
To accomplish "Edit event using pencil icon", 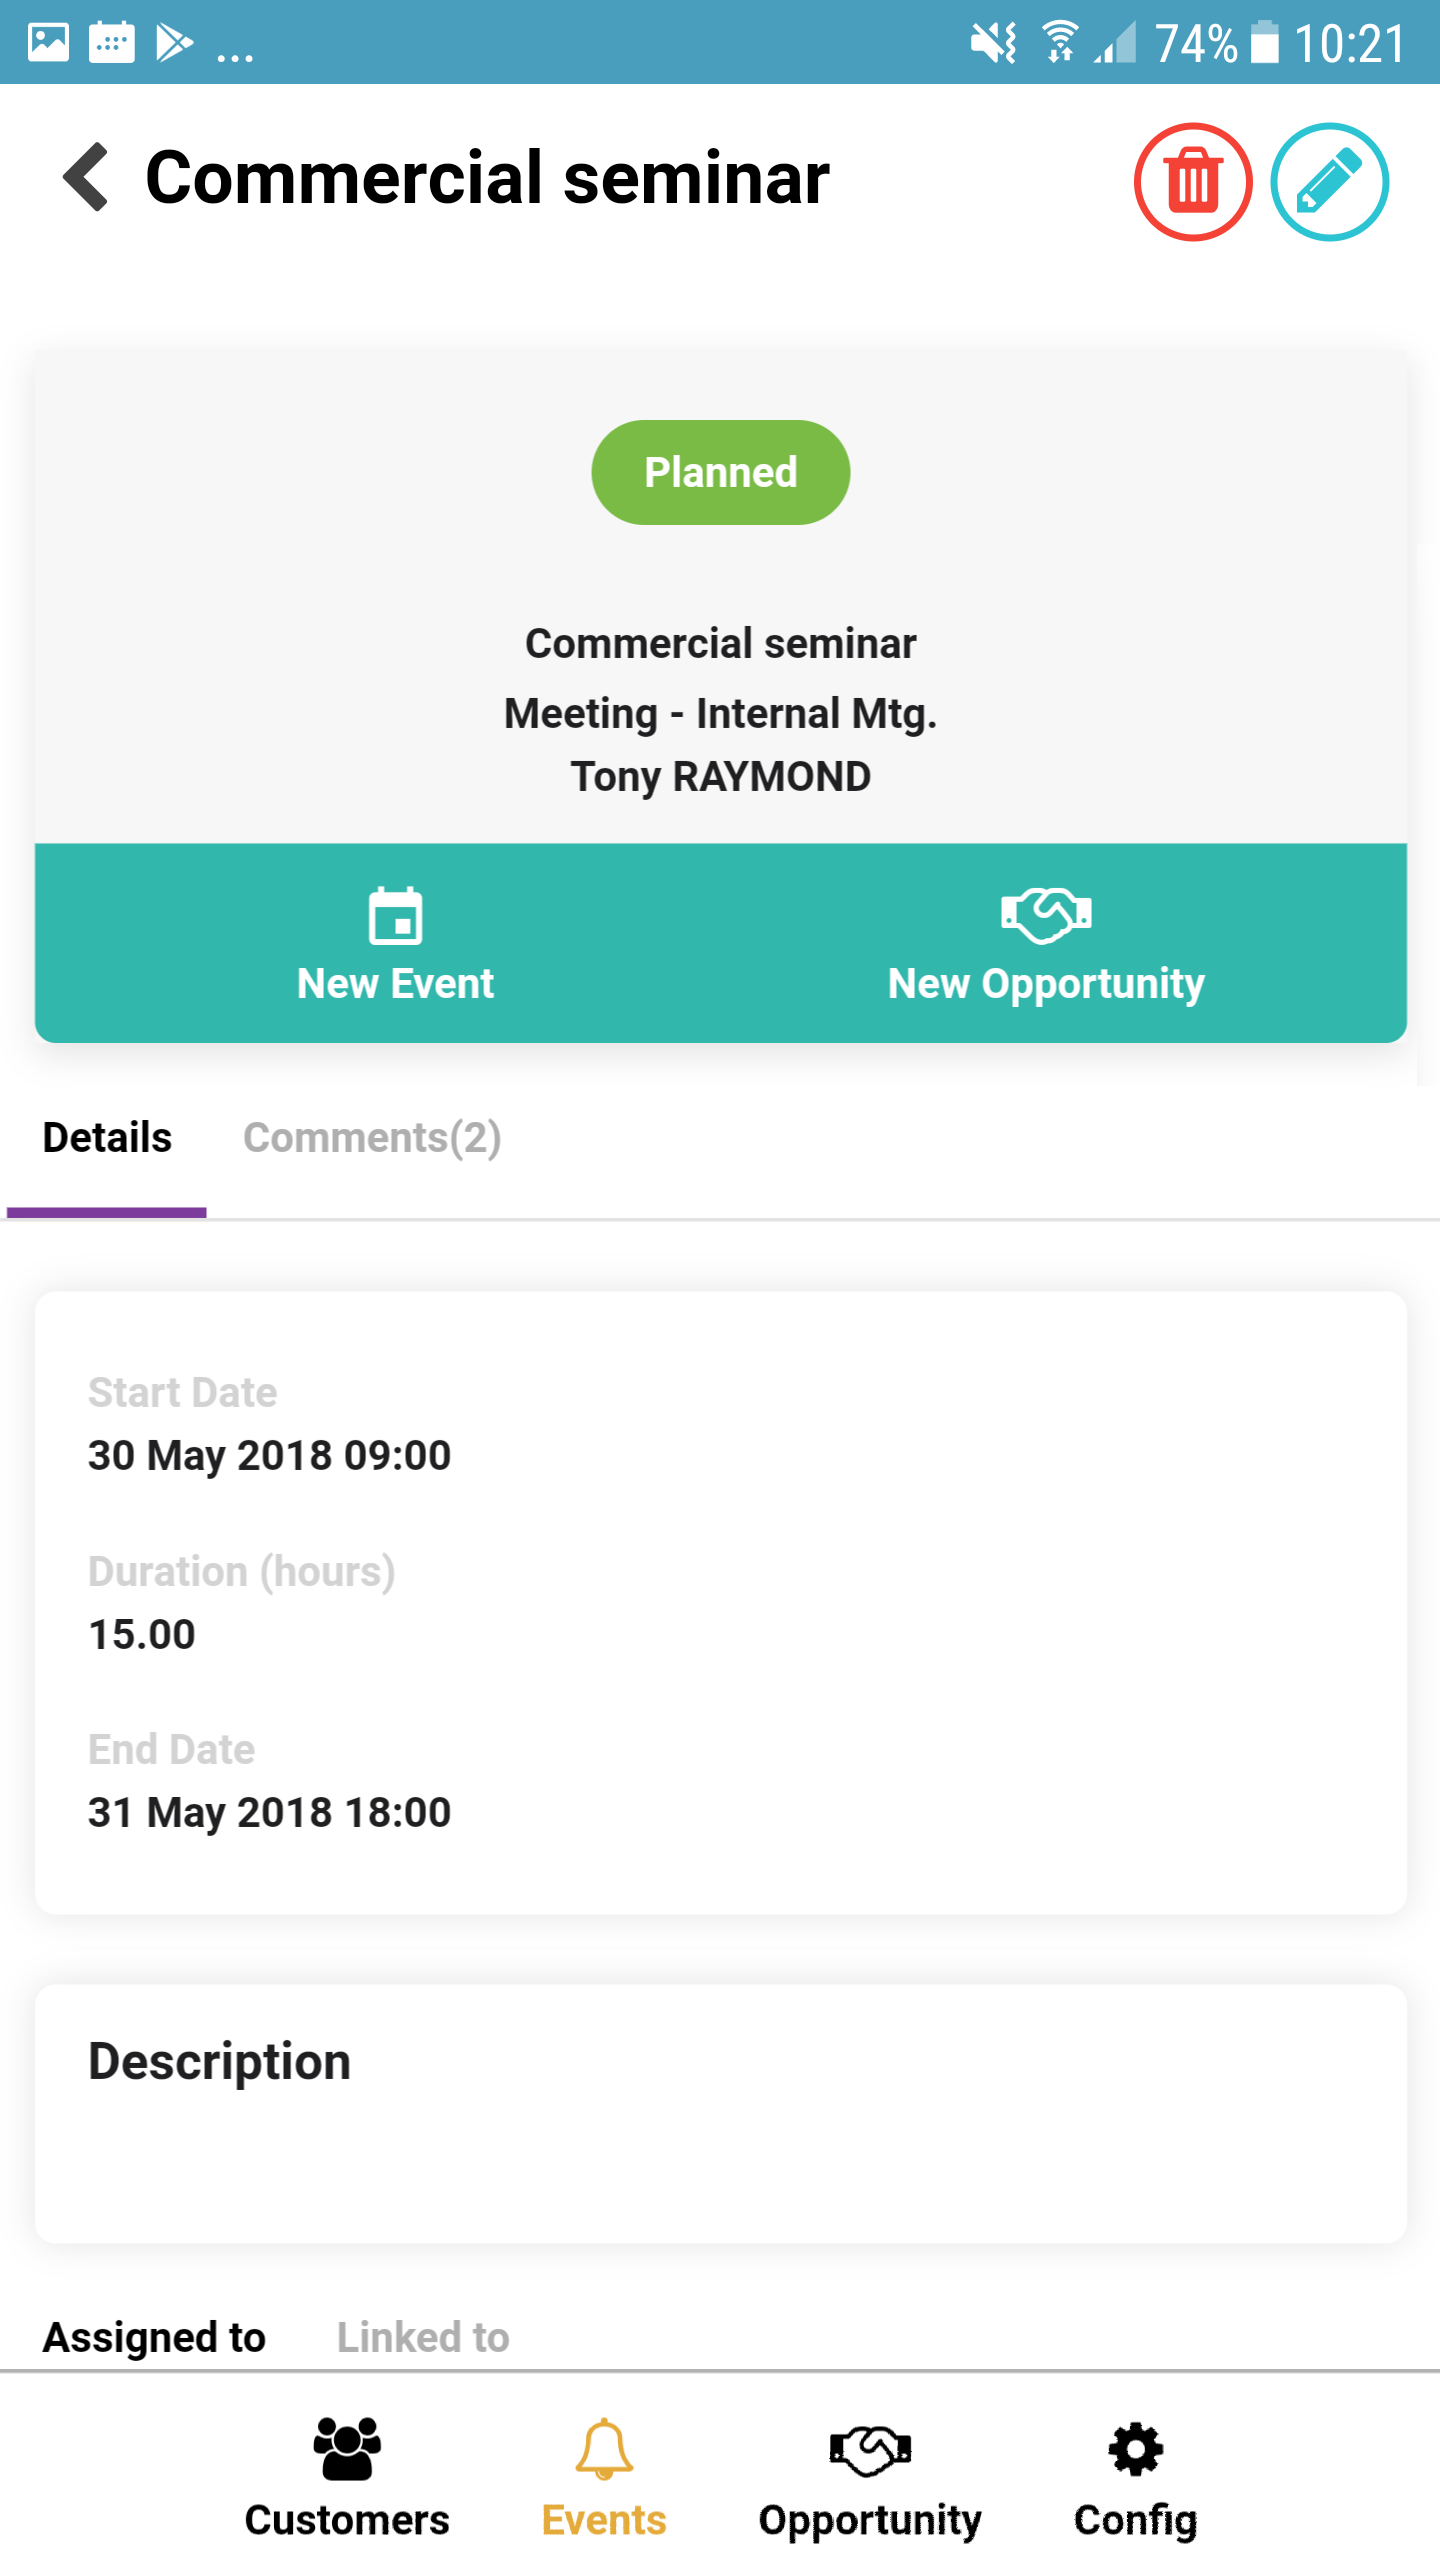I will coord(1329,182).
